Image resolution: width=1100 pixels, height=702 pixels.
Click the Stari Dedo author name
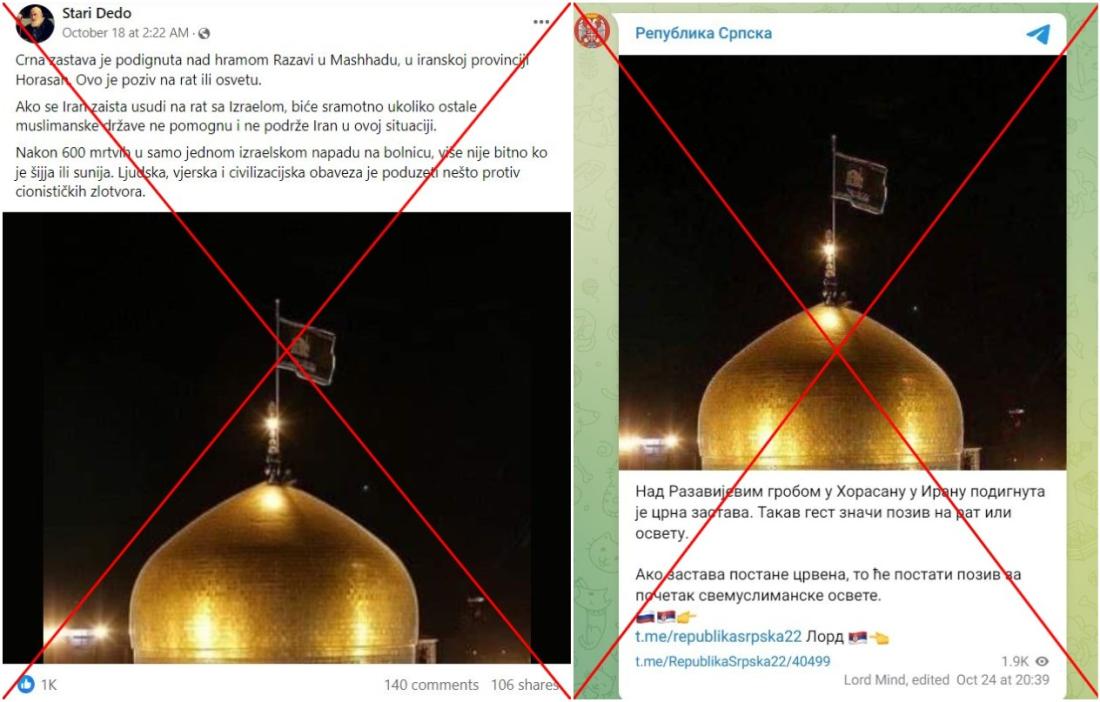pyautogui.click(x=96, y=13)
